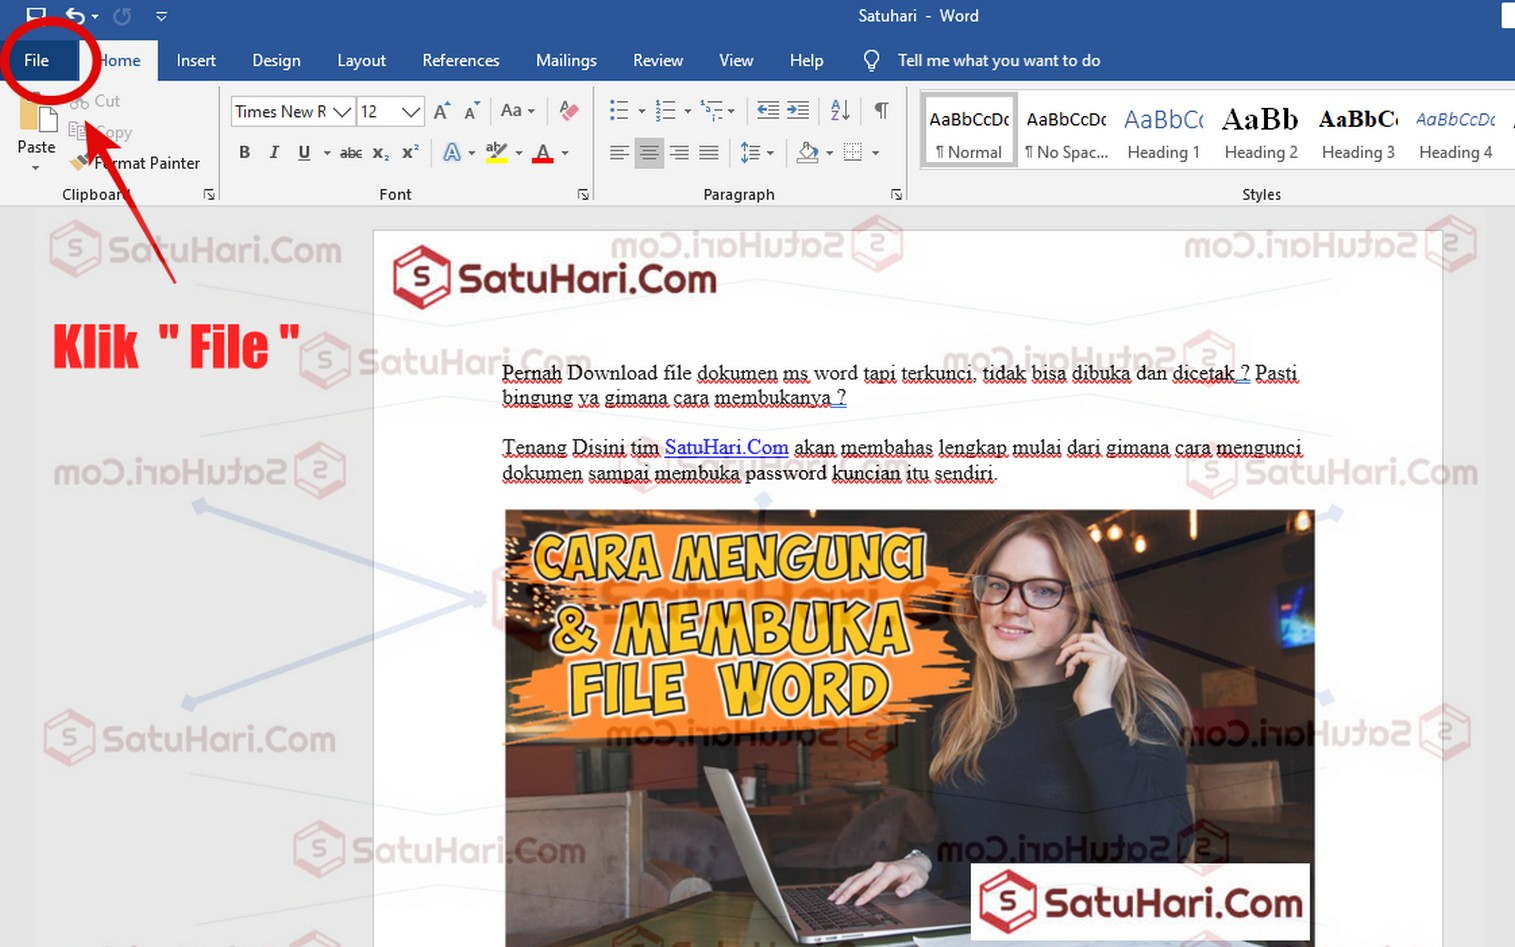Viewport: 1515px width, 947px height.
Task: Toggle Underline formatting
Action: (x=304, y=152)
